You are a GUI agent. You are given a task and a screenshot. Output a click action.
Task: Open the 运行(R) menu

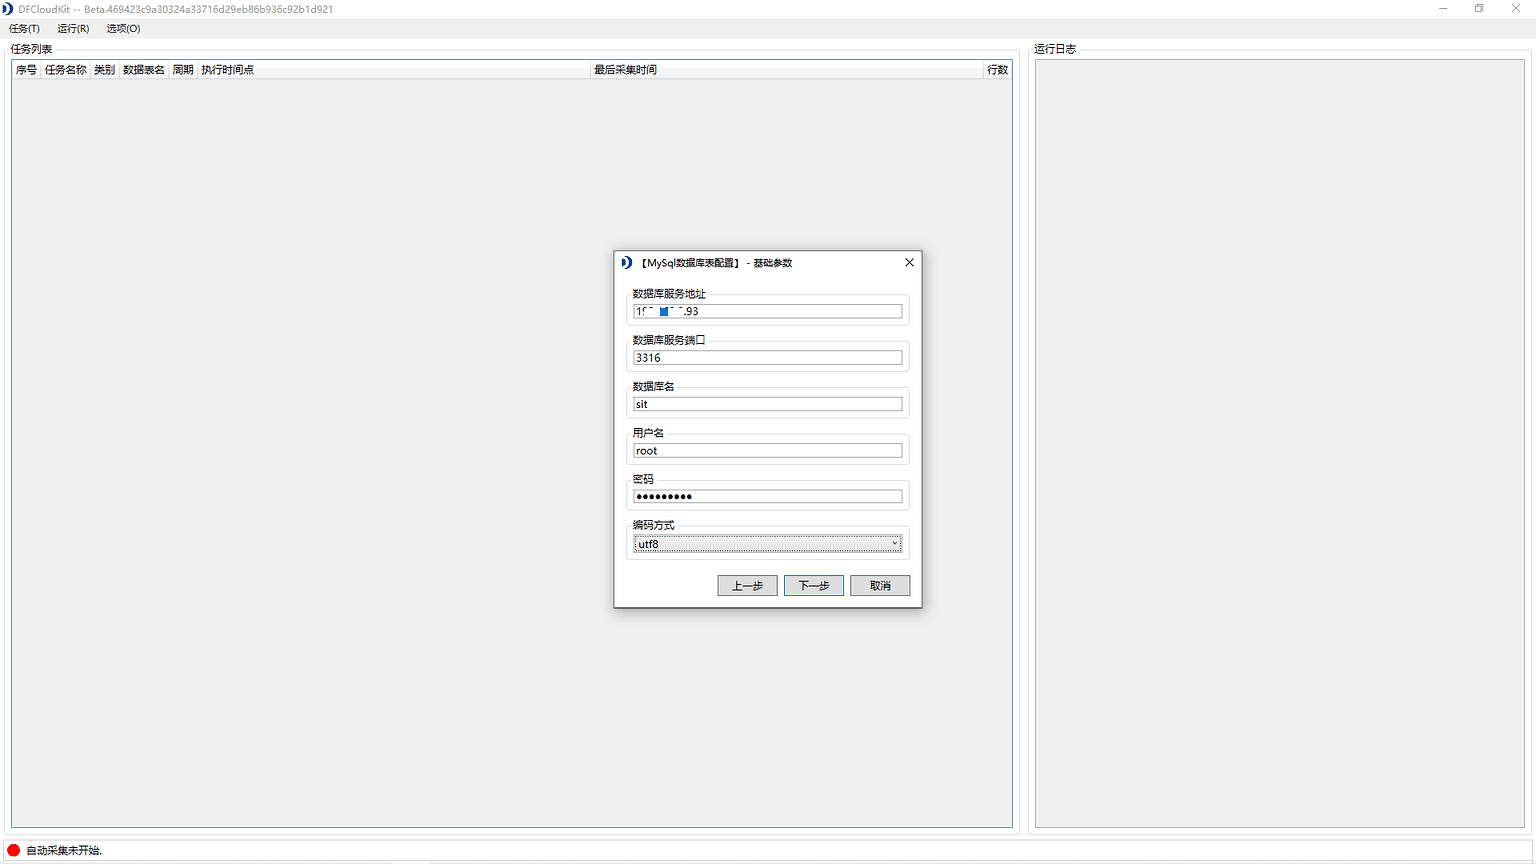click(73, 29)
